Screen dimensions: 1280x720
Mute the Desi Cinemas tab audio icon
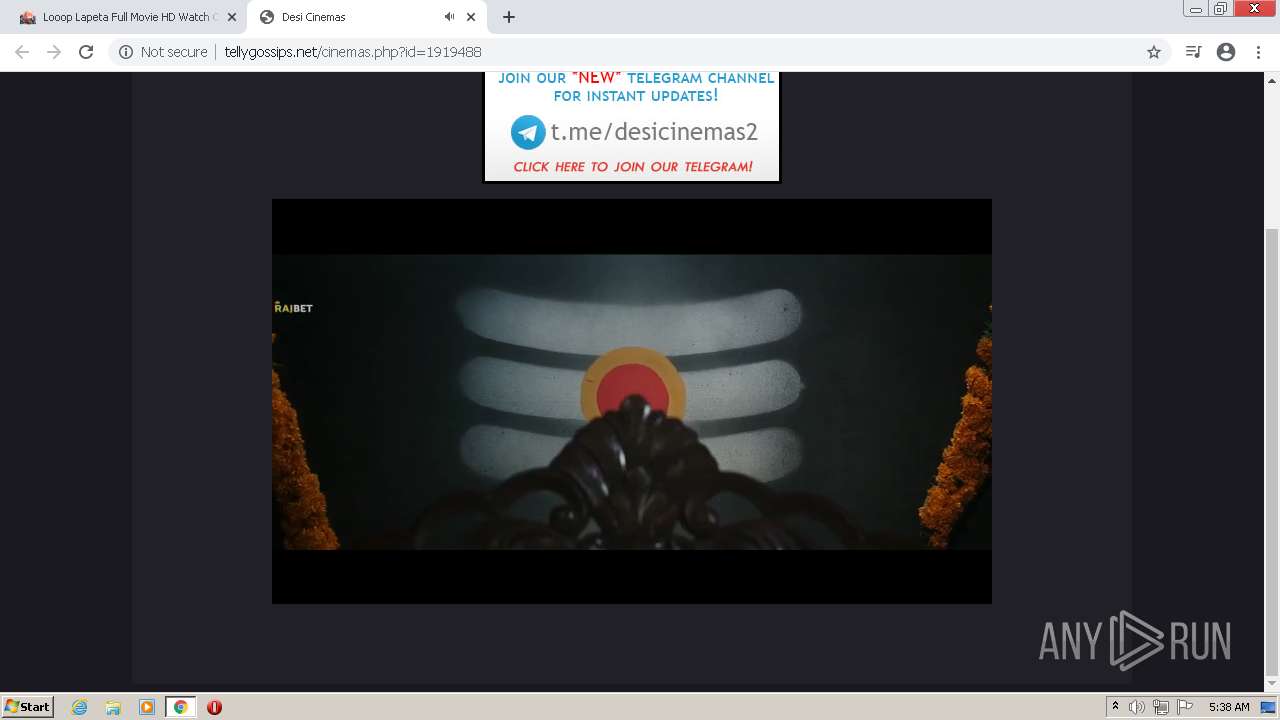click(x=449, y=17)
